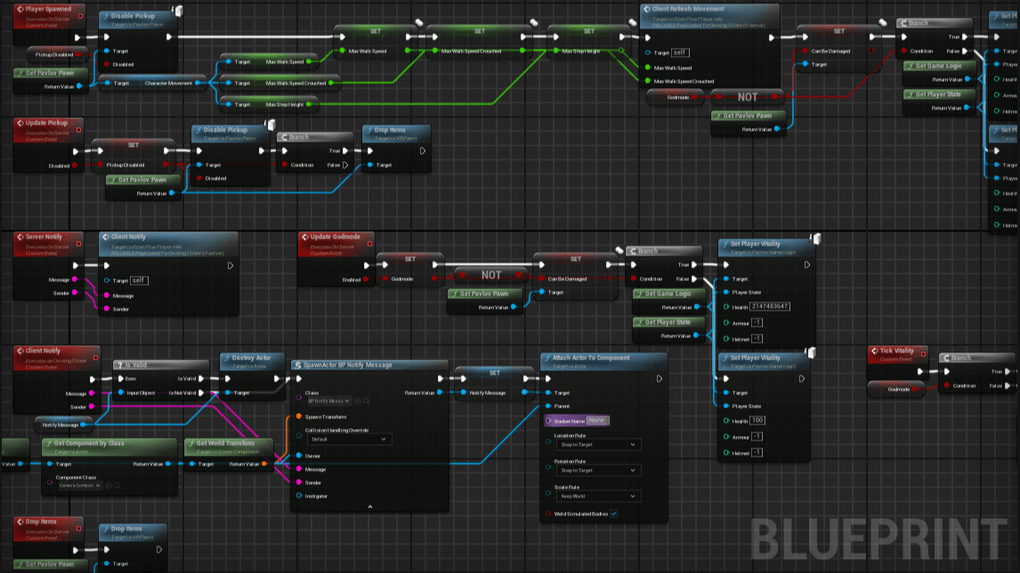This screenshot has width=1020, height=573.
Task: Click the Sender pin on Server Notify event
Action: (75, 293)
